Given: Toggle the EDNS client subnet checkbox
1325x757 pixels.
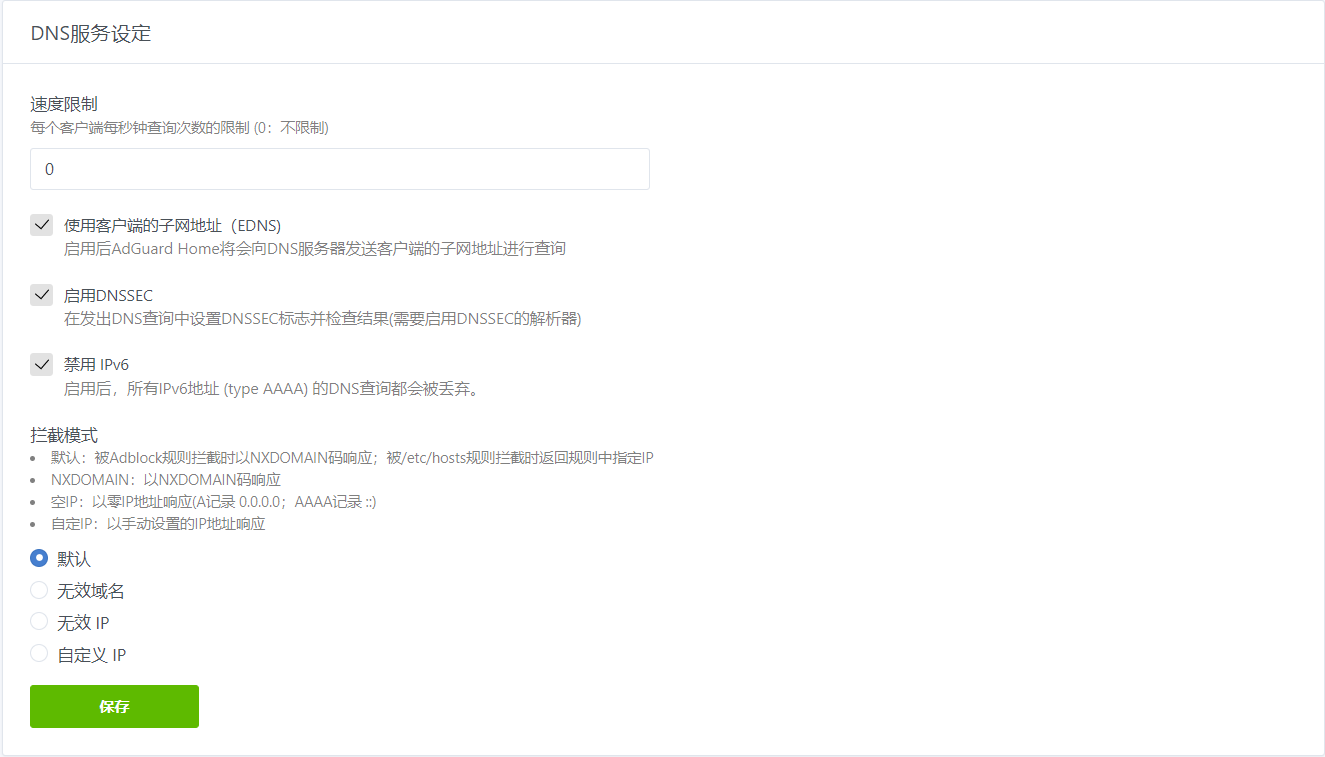Looking at the screenshot, I should pyautogui.click(x=41, y=225).
